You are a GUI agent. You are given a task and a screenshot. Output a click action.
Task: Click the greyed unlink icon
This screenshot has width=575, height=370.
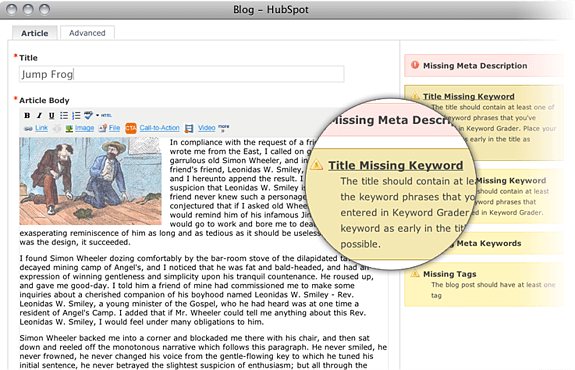[x=57, y=128]
